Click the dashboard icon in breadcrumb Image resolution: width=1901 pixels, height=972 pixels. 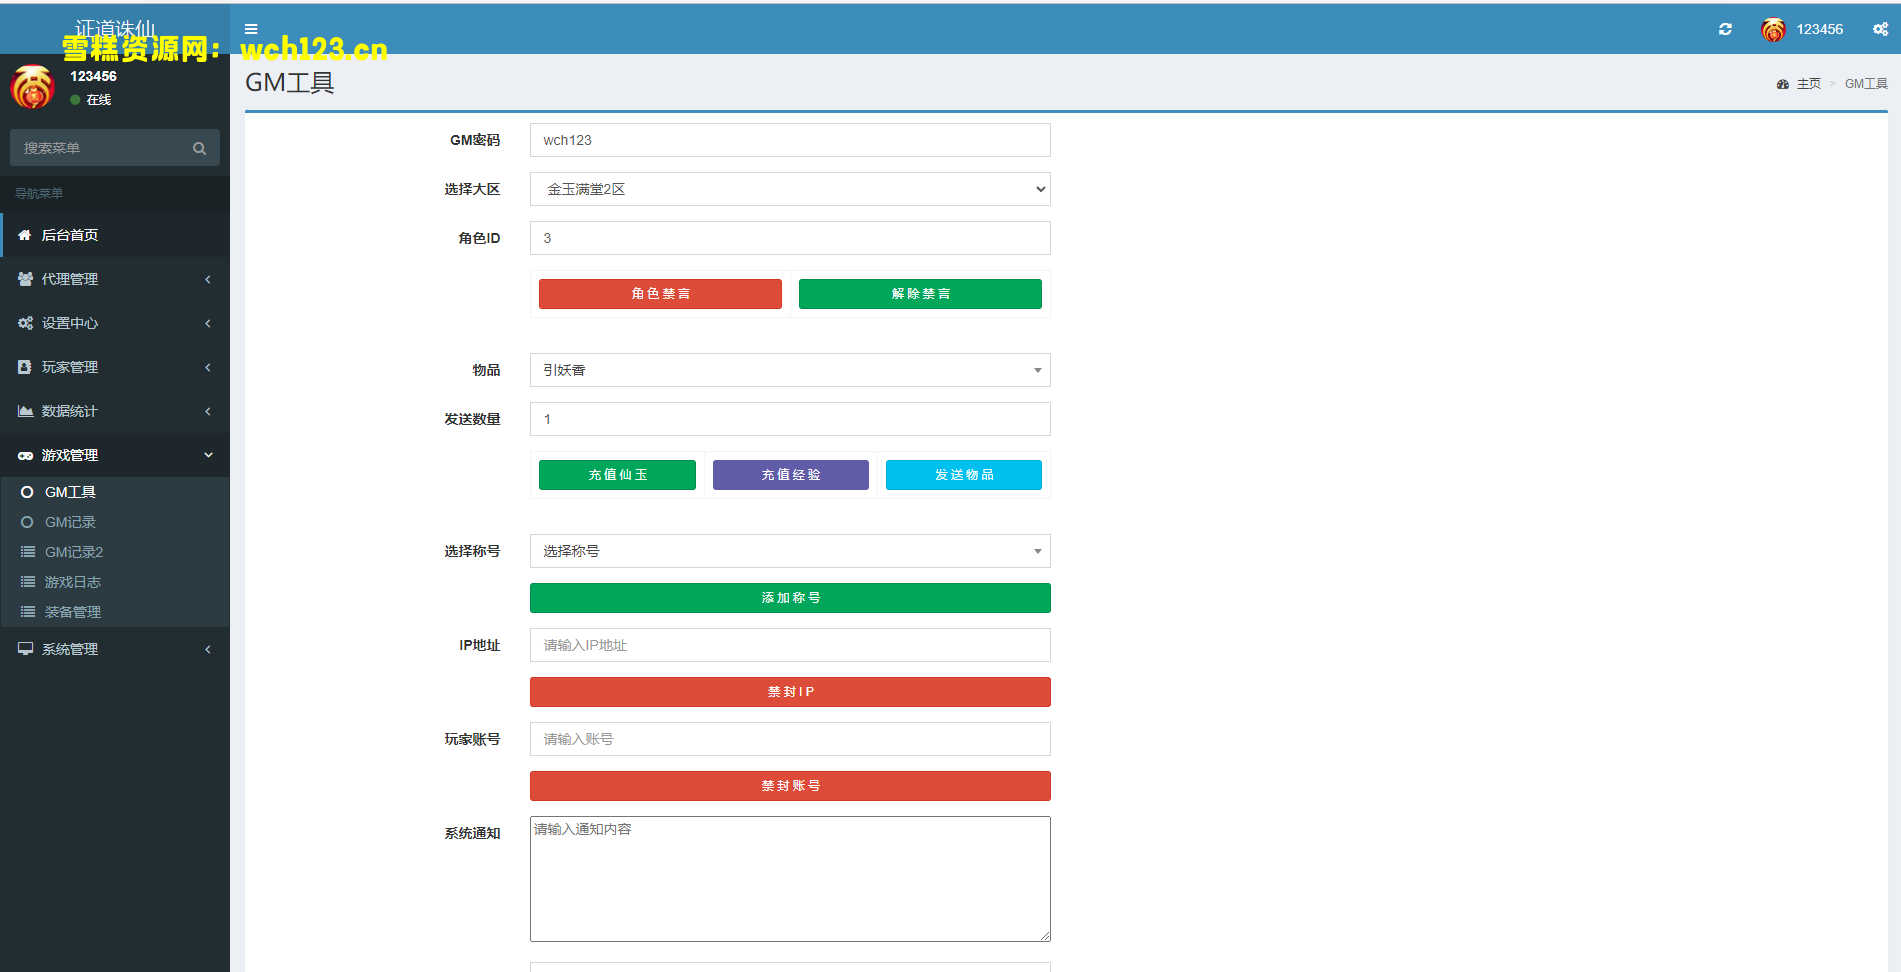[x=1782, y=84]
